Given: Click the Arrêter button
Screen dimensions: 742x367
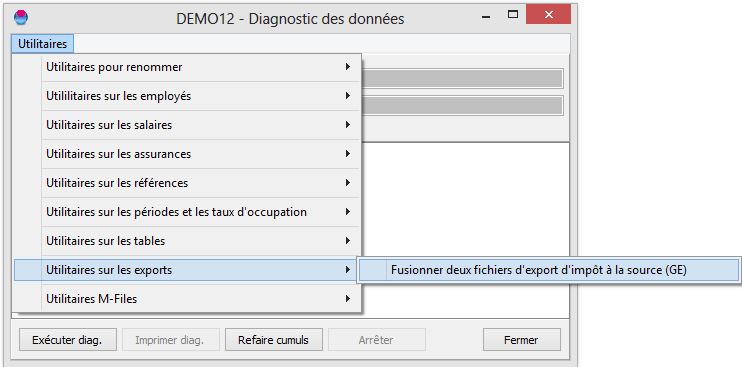Looking at the screenshot, I should click(x=377, y=340).
